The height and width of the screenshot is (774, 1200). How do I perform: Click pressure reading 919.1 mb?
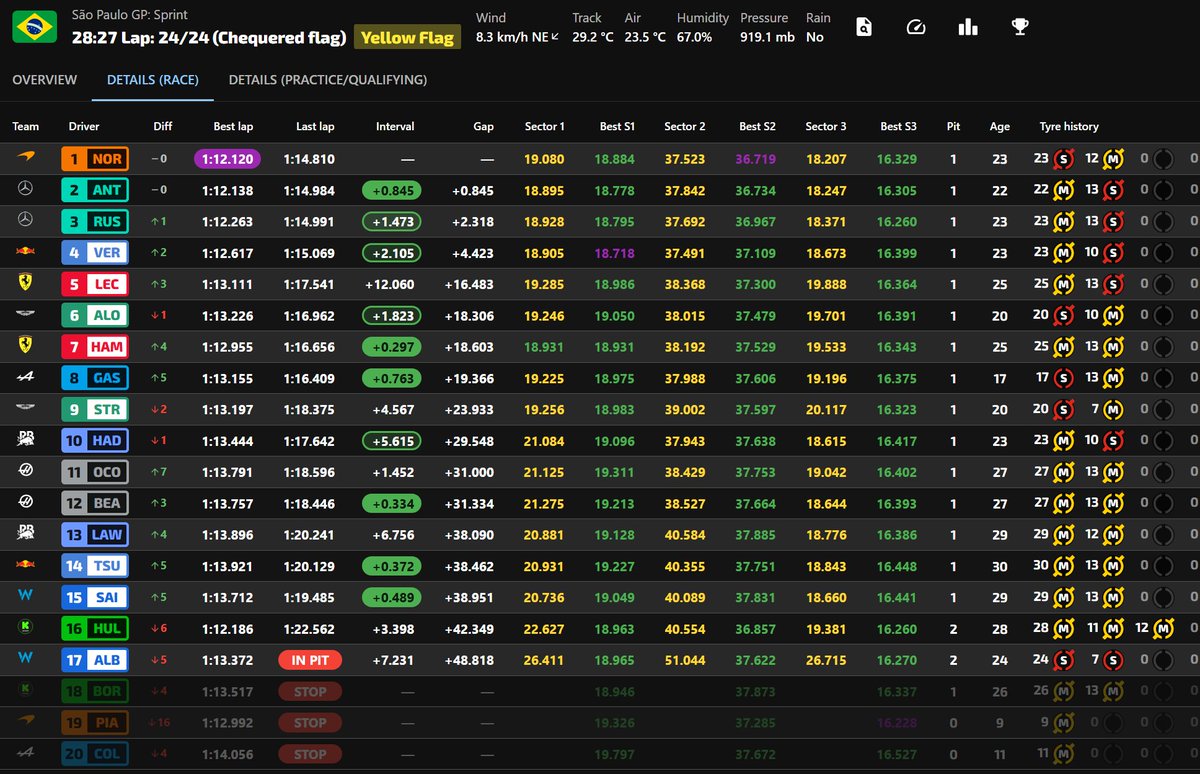point(768,37)
